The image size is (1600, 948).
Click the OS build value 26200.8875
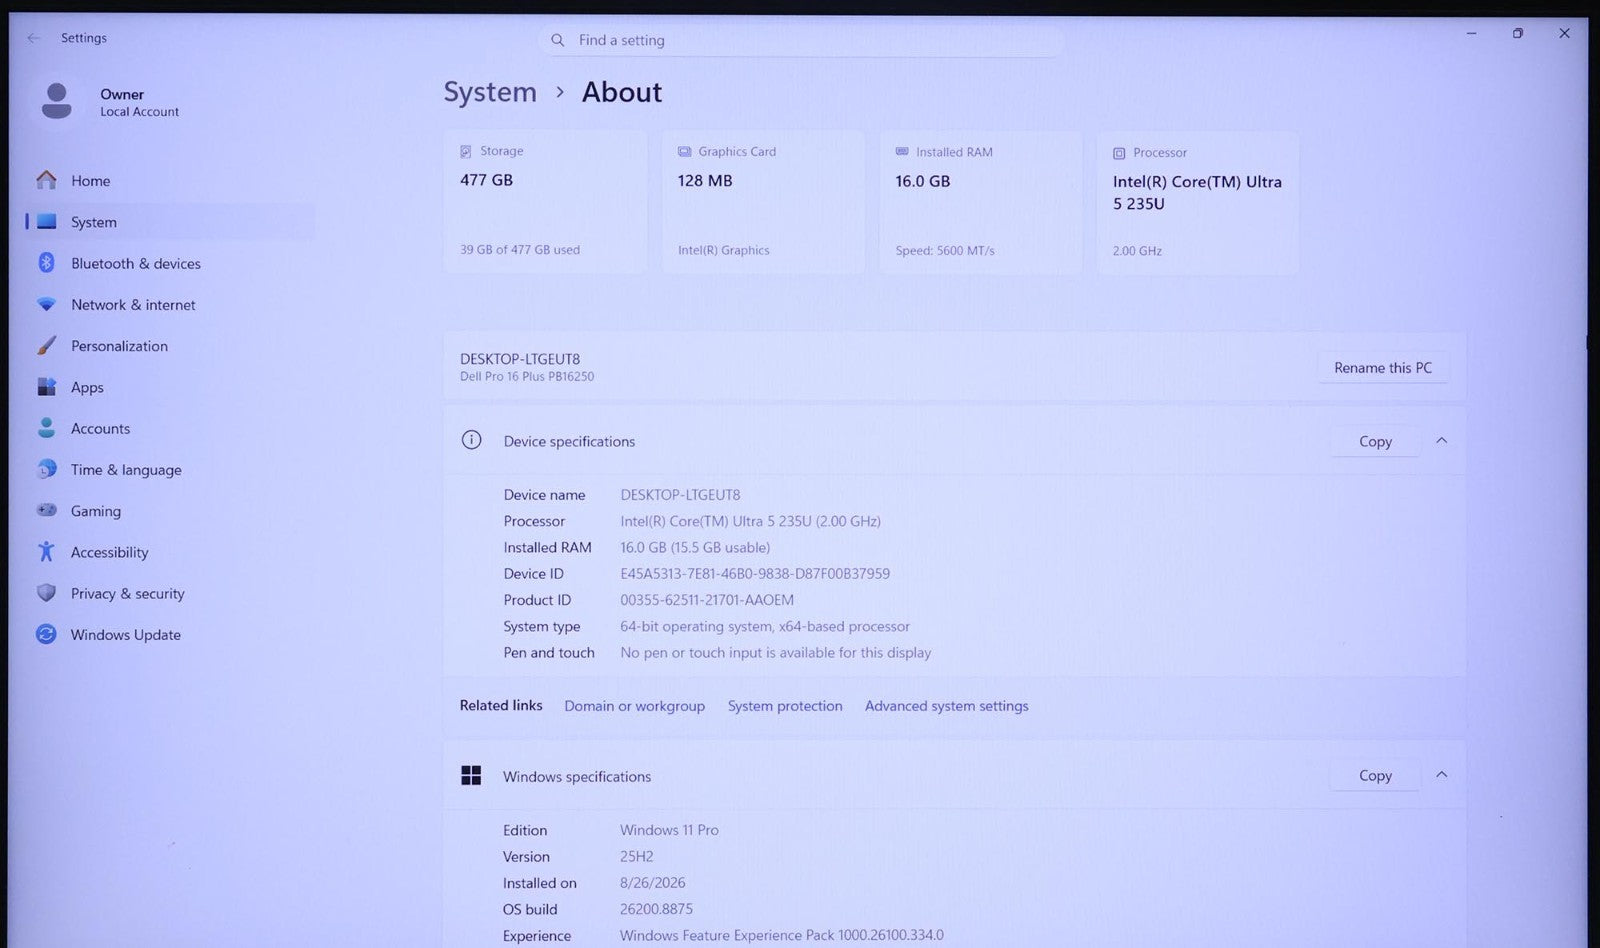tap(656, 909)
